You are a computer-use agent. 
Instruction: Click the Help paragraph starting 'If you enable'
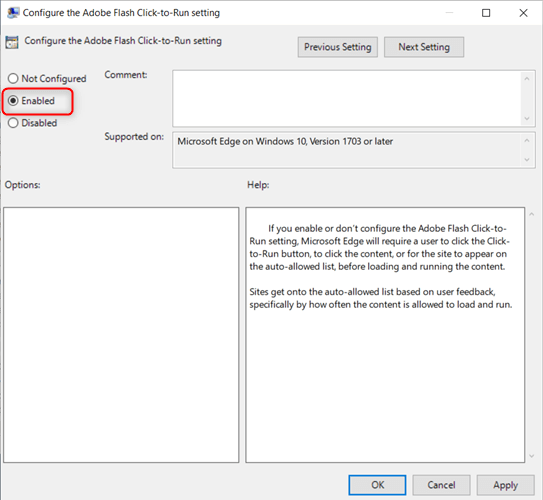click(x=380, y=247)
